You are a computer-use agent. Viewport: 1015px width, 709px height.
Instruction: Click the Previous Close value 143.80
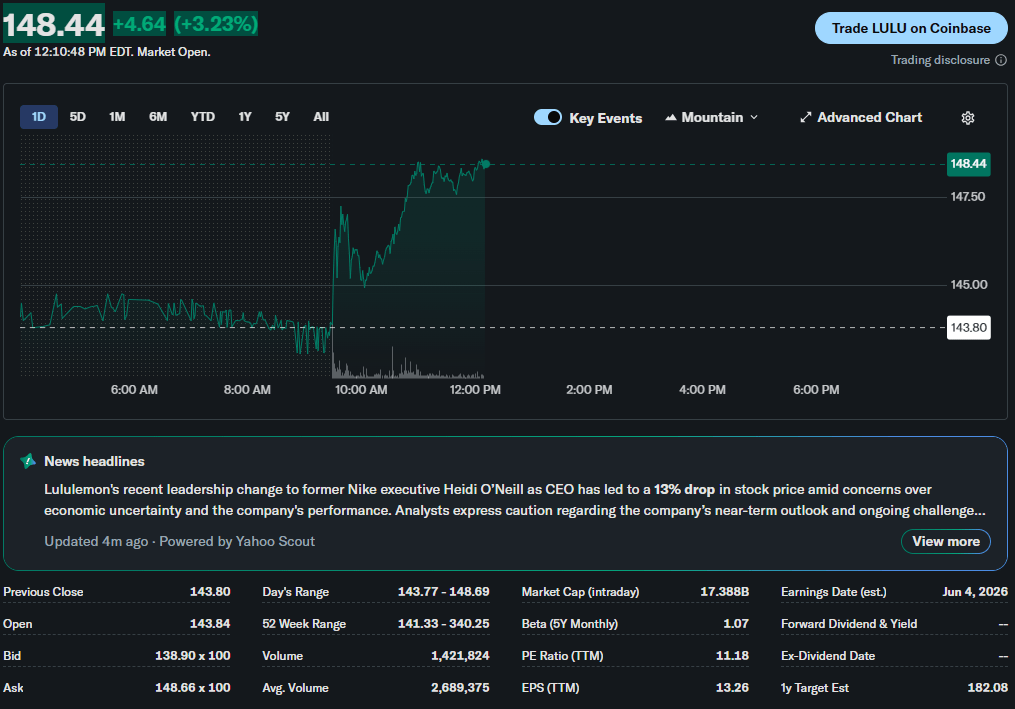[x=210, y=592]
